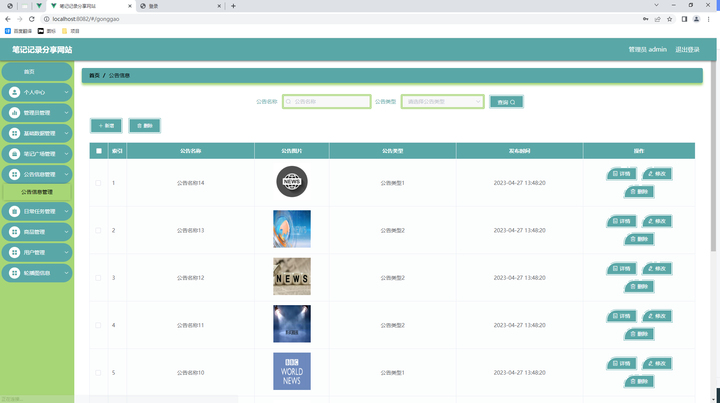Open the Chrome profile avatar icon
Image resolution: width=720 pixels, height=403 pixels.
pyautogui.click(x=697, y=19)
